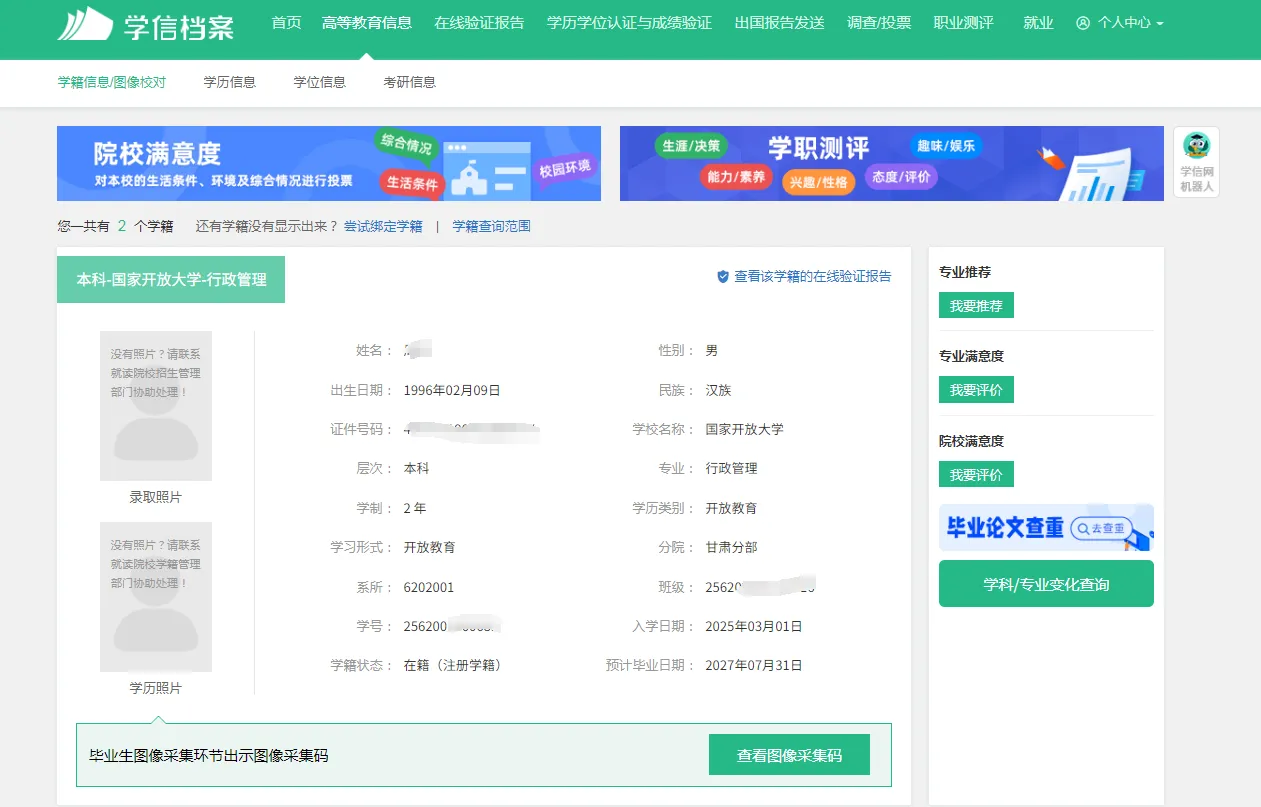Screen dimensions: 1261x807
Task: Click the shield icon beside 在线验证报告
Action: coord(723,276)
